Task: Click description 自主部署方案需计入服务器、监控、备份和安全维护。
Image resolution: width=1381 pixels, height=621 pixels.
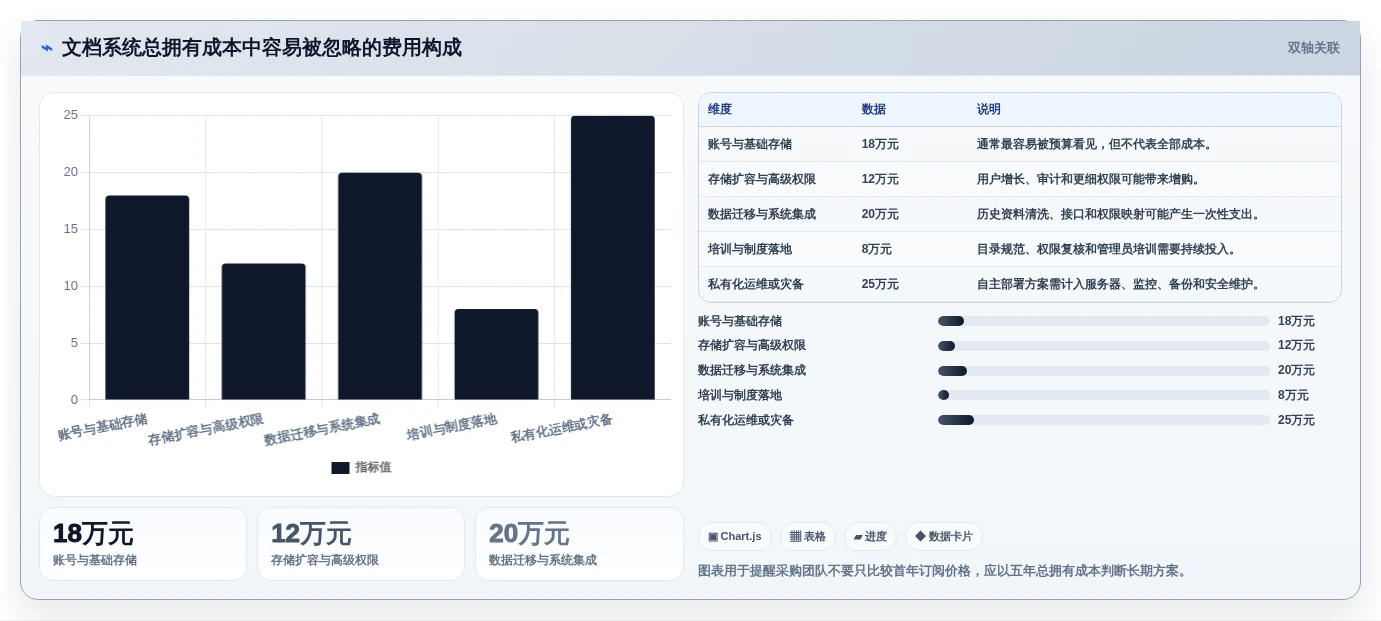Action: tap(1120, 284)
